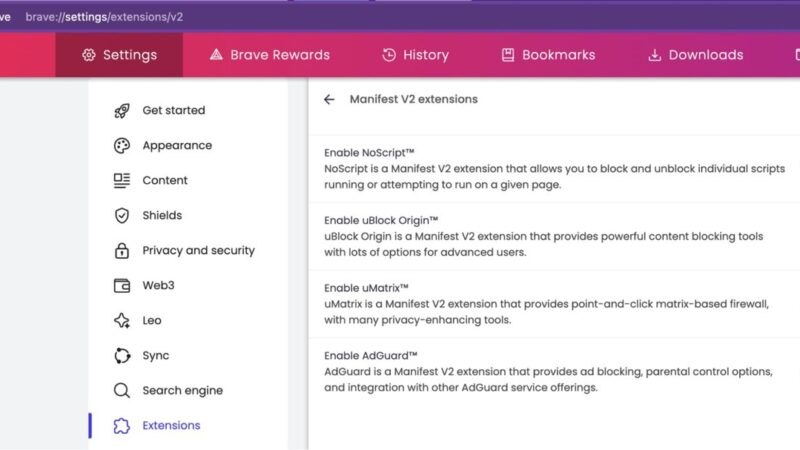The image size is (800, 450).
Task: Click the layout icon beside Content
Action: click(122, 180)
